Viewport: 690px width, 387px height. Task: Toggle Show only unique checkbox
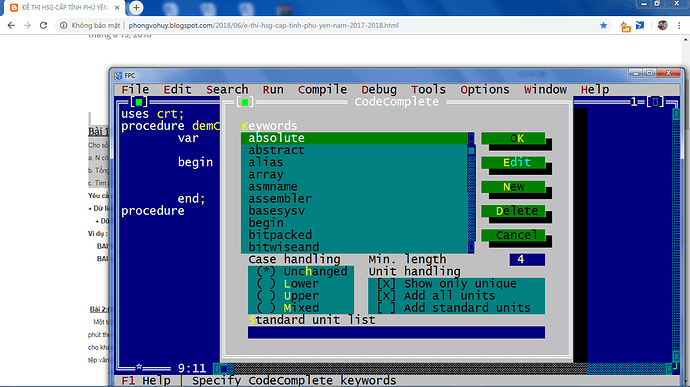447,284
